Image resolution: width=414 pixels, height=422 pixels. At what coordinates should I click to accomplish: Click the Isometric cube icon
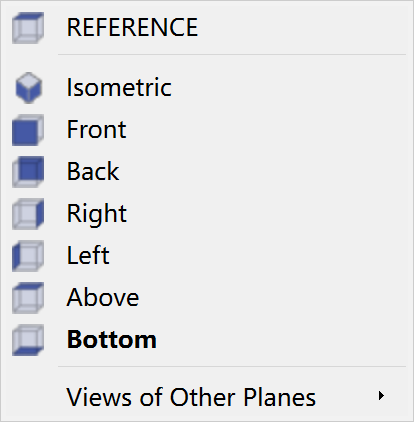pyautogui.click(x=29, y=87)
